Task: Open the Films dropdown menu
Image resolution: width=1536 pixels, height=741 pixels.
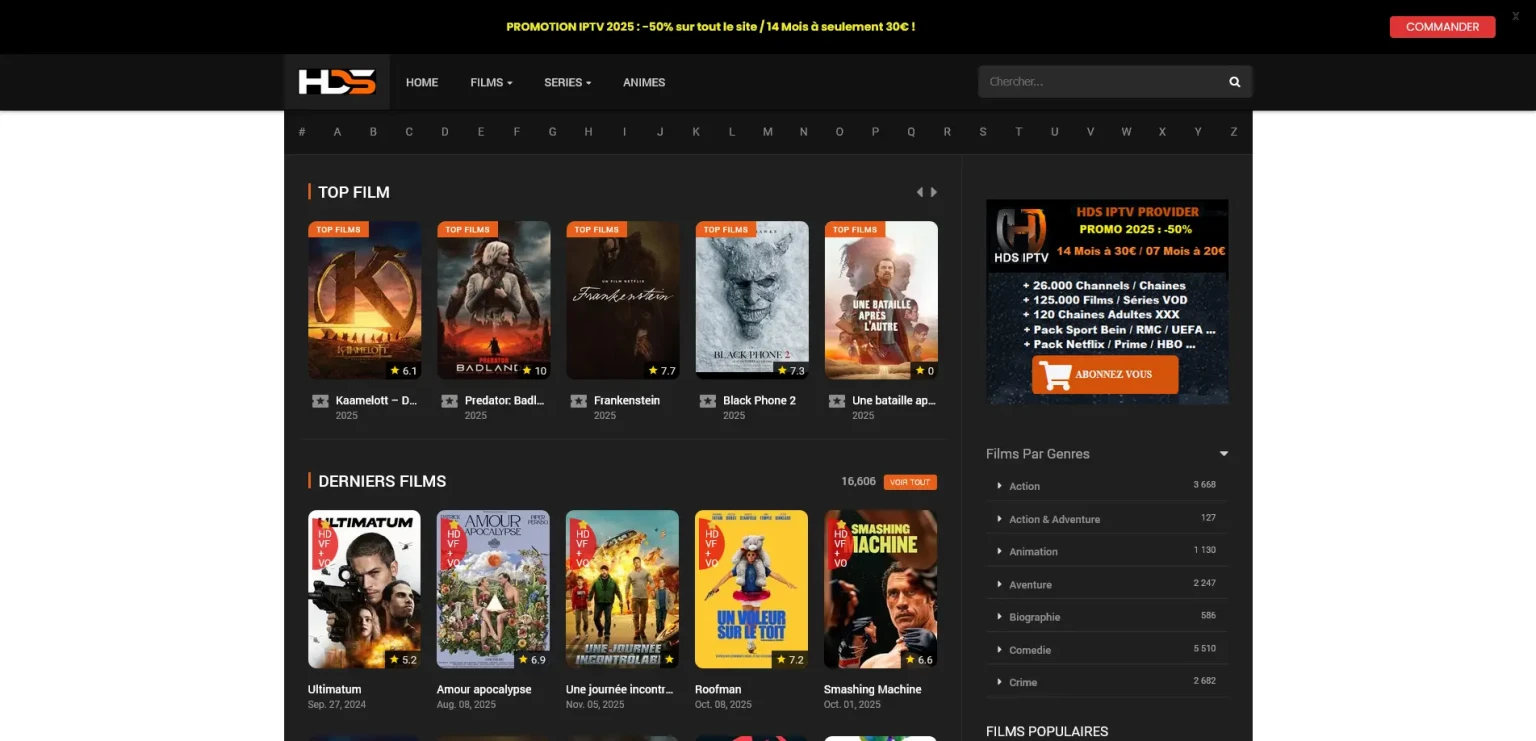Action: 491,82
